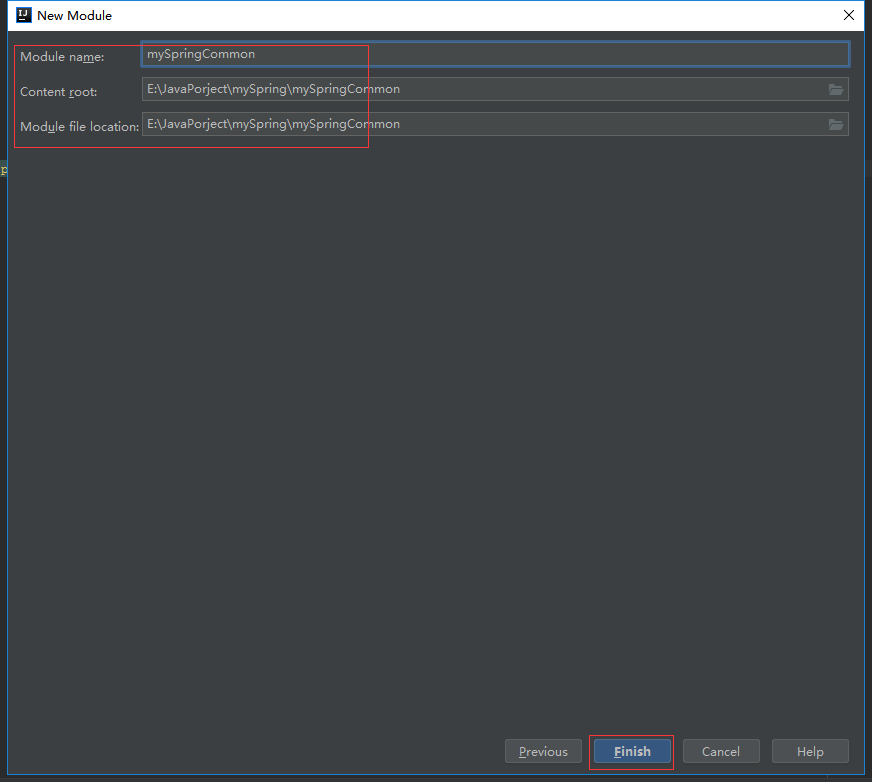This screenshot has height=782, width=872.
Task: Click the 'New Module' title text
Action: [x=75, y=16]
